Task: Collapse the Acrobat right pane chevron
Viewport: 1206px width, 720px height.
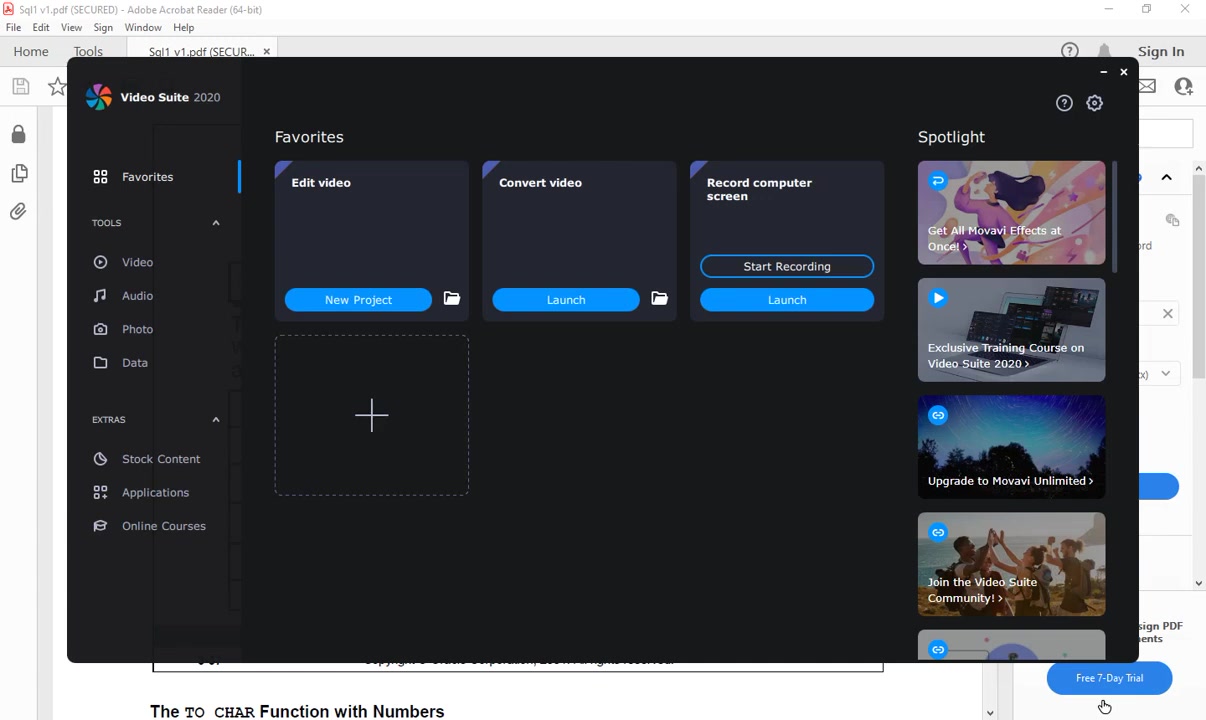Action: [x=1166, y=177]
